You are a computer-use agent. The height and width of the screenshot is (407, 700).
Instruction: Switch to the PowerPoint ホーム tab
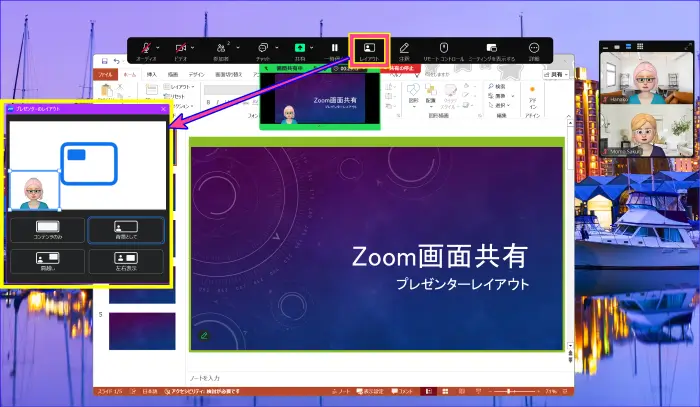click(x=129, y=75)
